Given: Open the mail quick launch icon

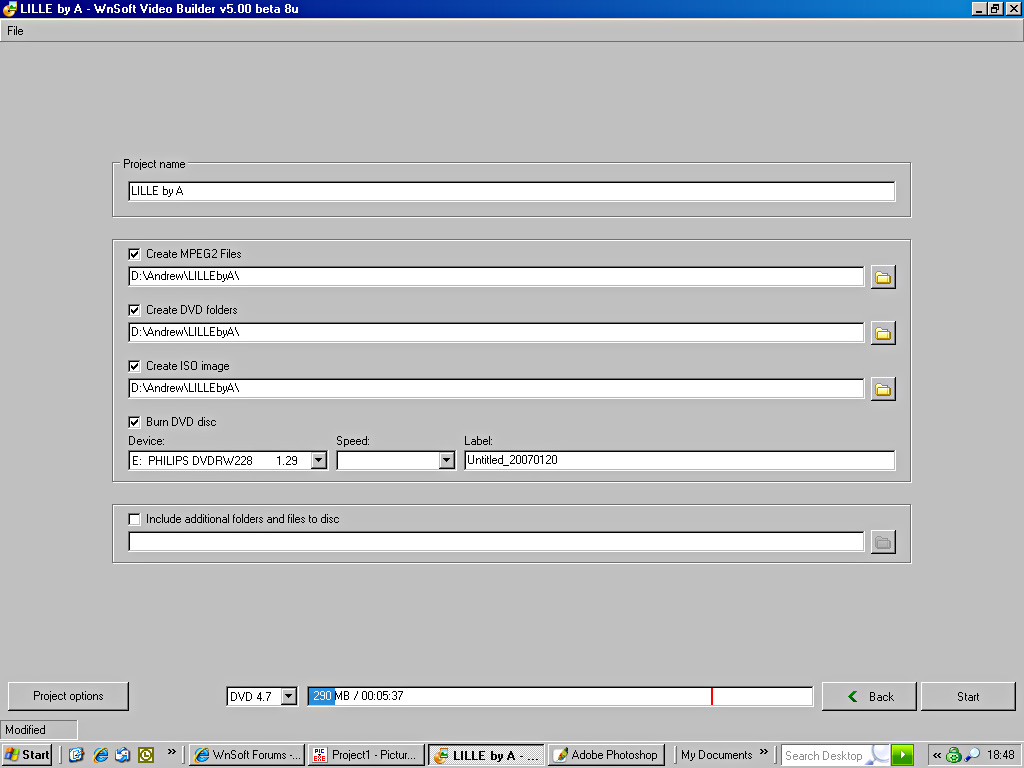Looking at the screenshot, I should point(123,755).
